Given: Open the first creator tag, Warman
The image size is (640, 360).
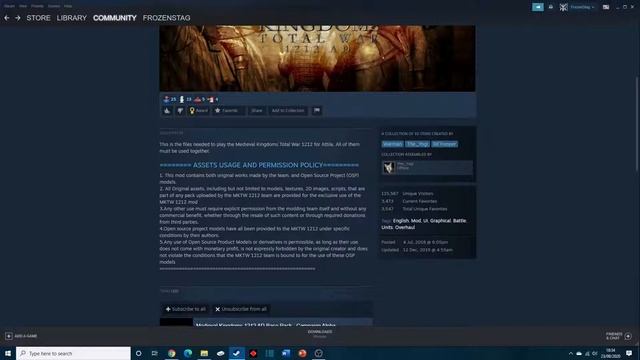Looking at the screenshot, I should tap(393, 144).
